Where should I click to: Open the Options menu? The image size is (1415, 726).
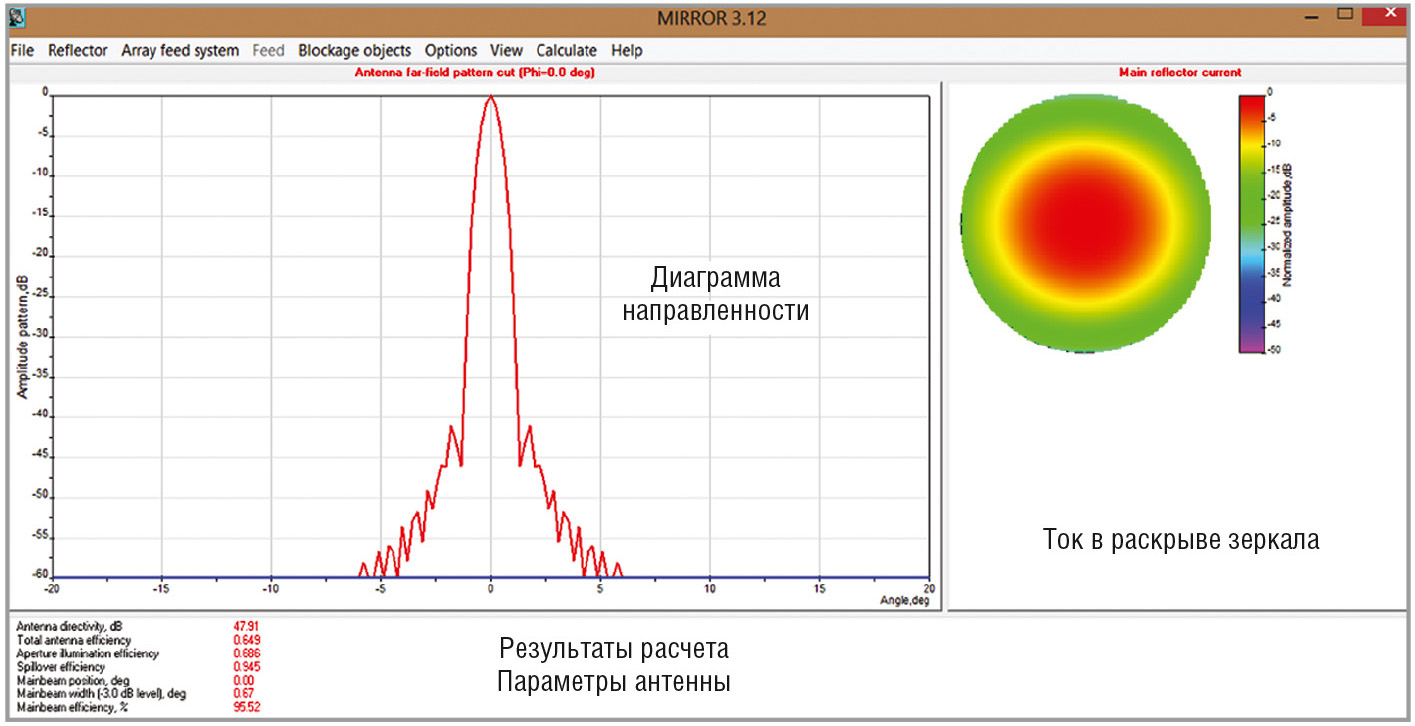(450, 50)
